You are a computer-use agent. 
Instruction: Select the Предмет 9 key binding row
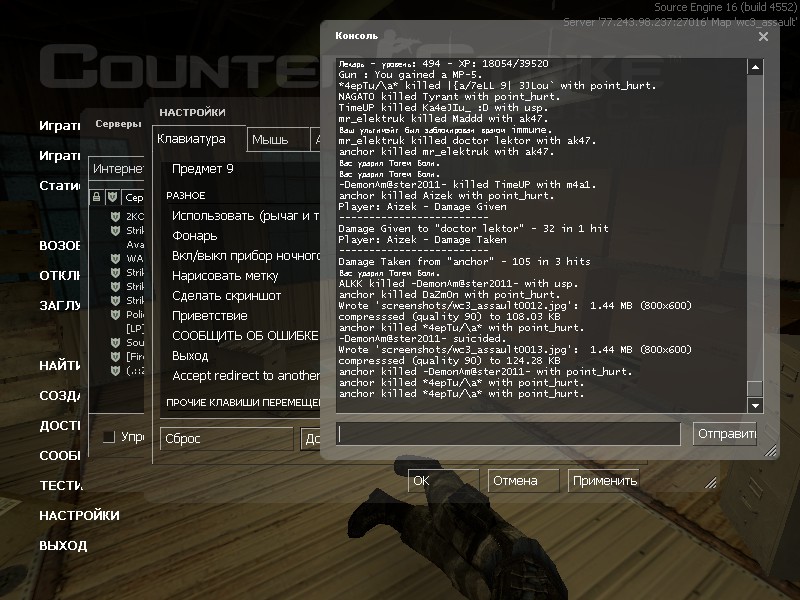pyautogui.click(x=242, y=169)
